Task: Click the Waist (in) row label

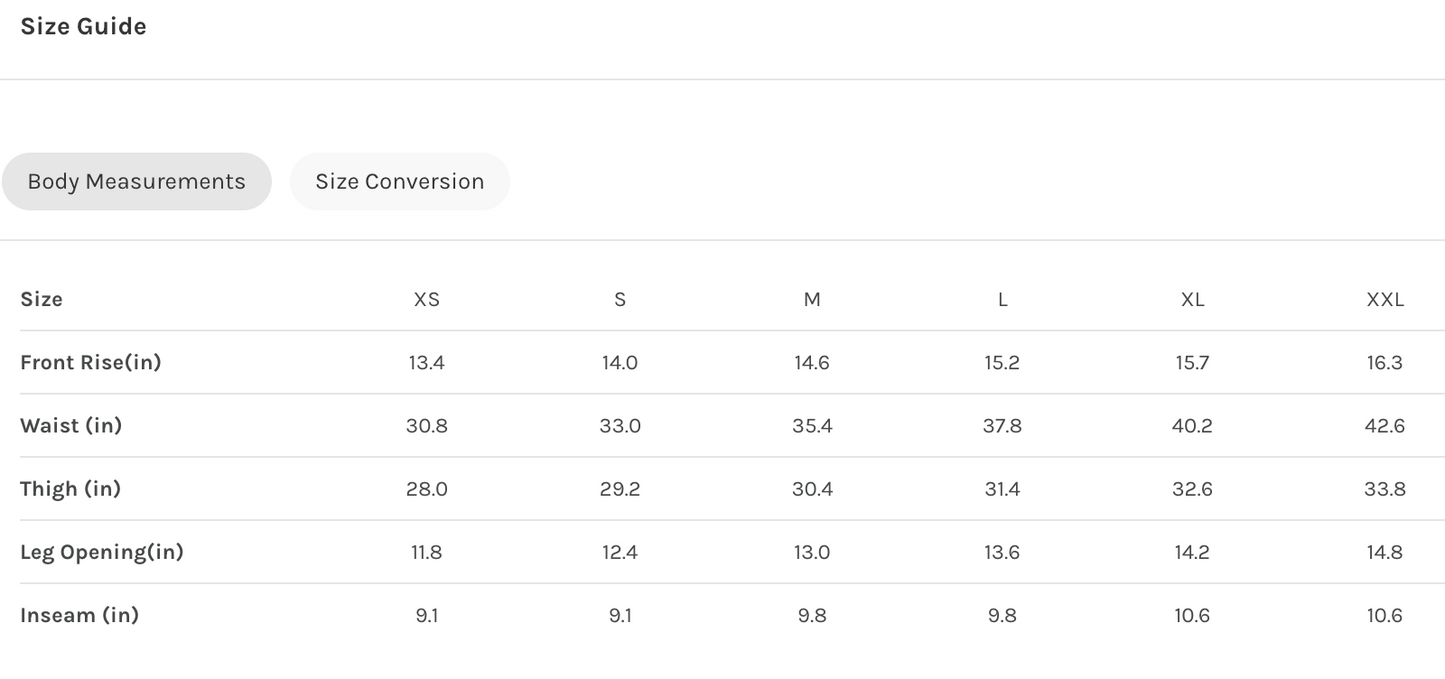Action: point(71,425)
